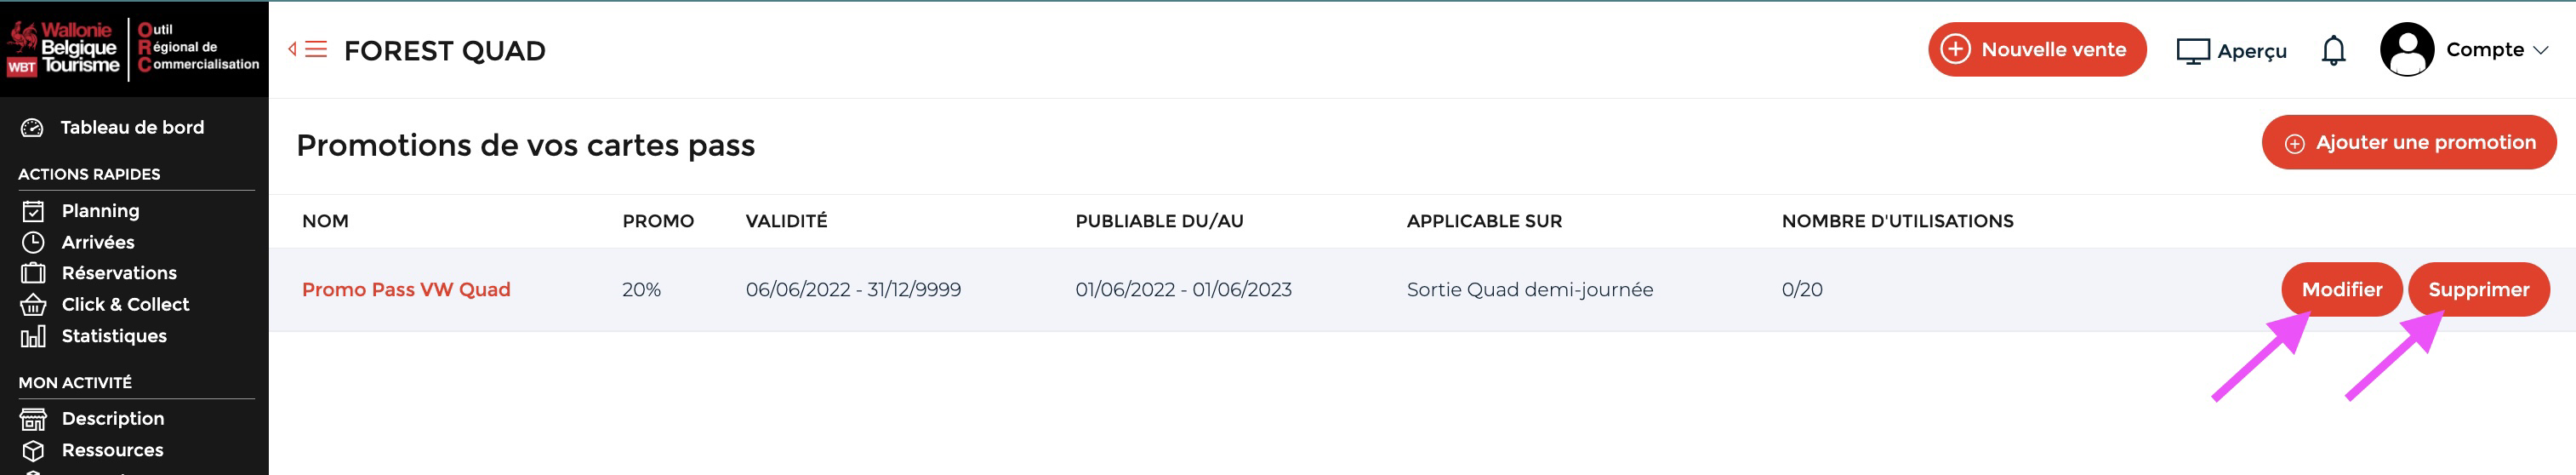Click the Click & Collect basket icon

tap(33, 304)
